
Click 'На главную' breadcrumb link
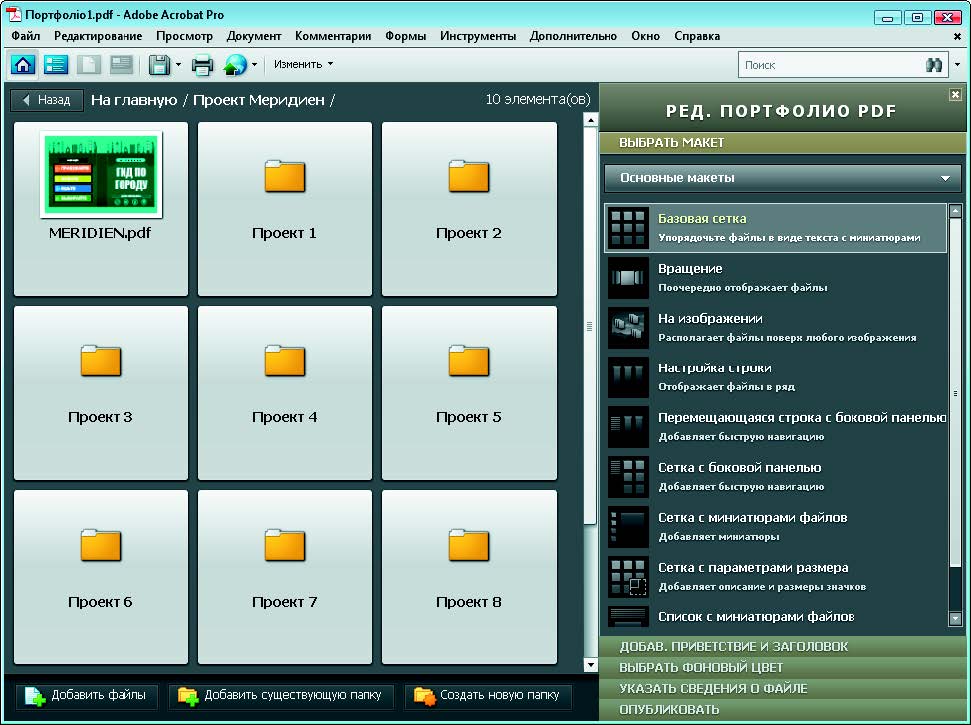click(x=134, y=100)
